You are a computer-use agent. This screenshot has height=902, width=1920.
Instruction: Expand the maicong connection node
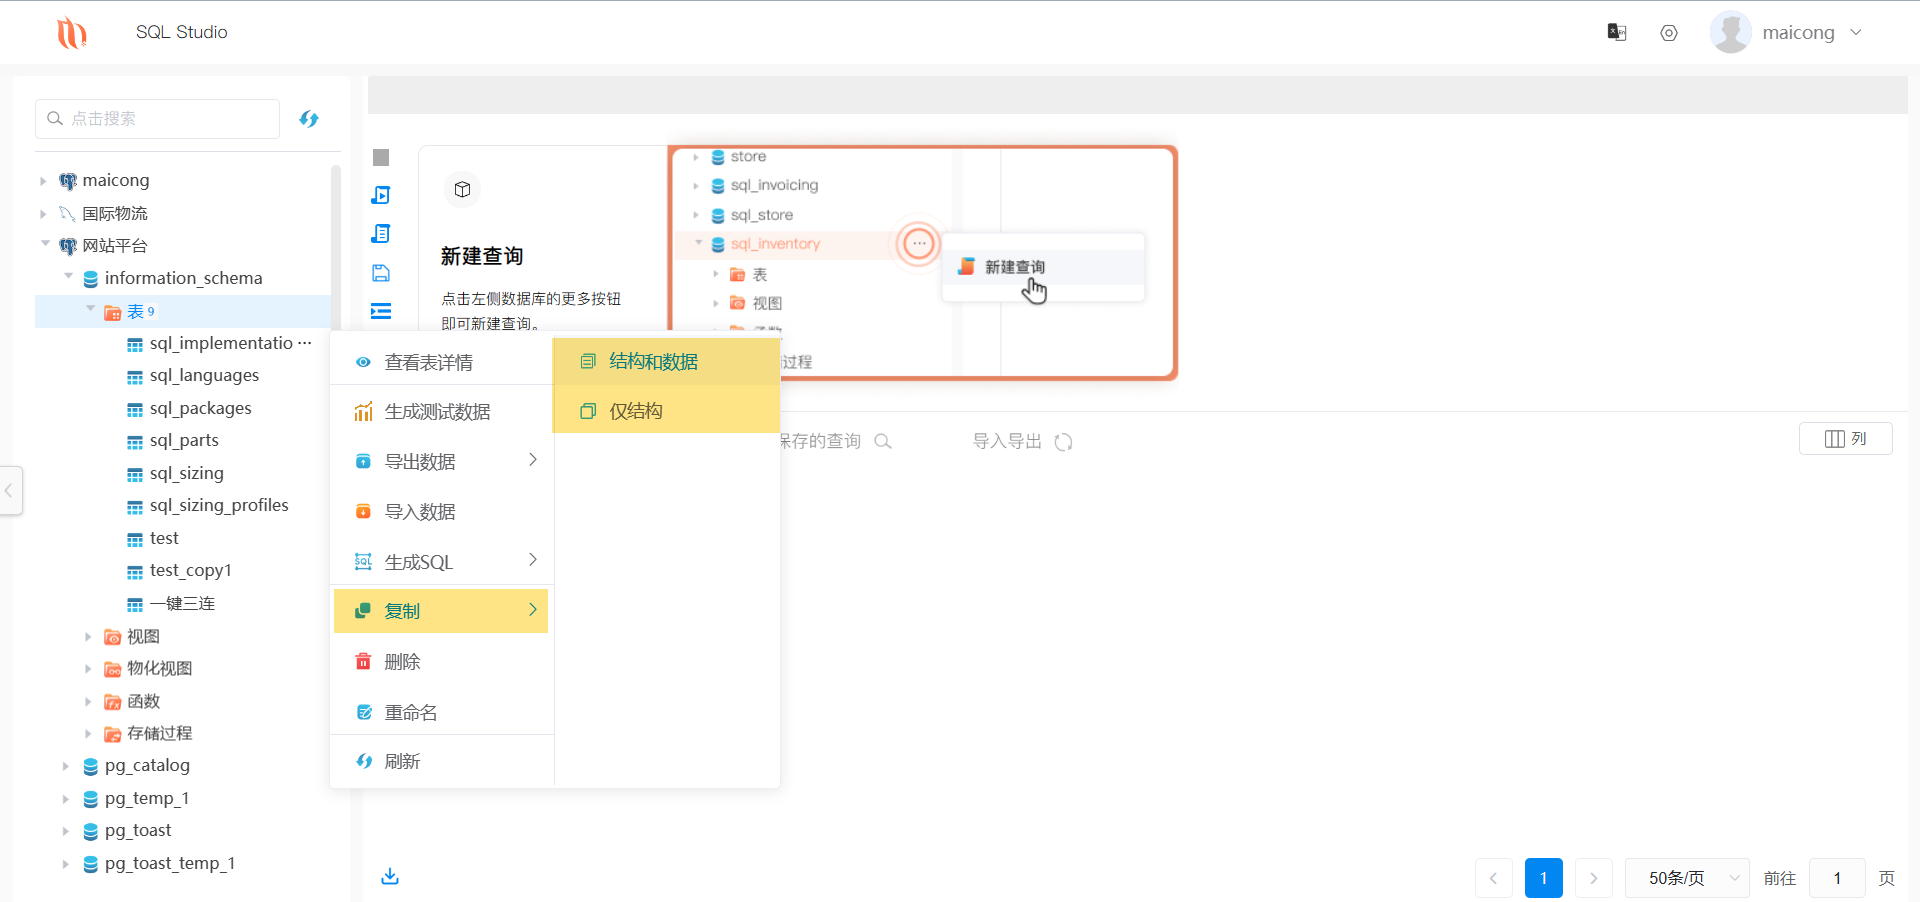[43, 181]
